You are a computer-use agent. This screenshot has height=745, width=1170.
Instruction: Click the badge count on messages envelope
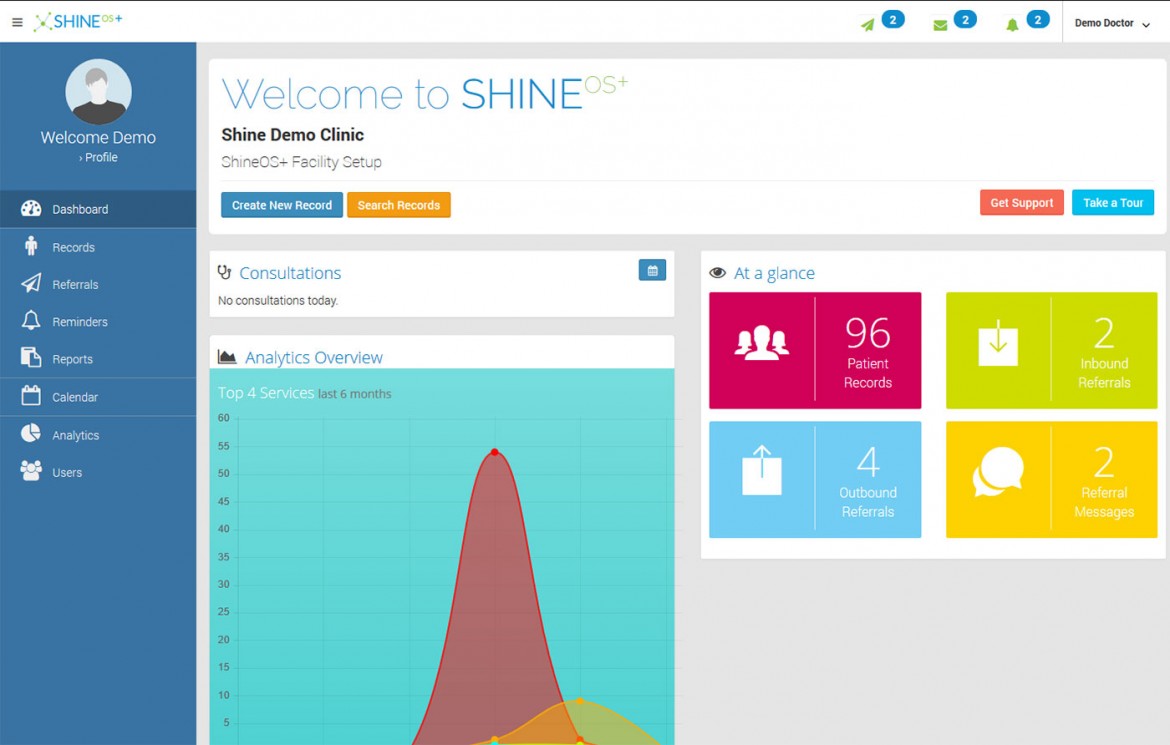[965, 19]
